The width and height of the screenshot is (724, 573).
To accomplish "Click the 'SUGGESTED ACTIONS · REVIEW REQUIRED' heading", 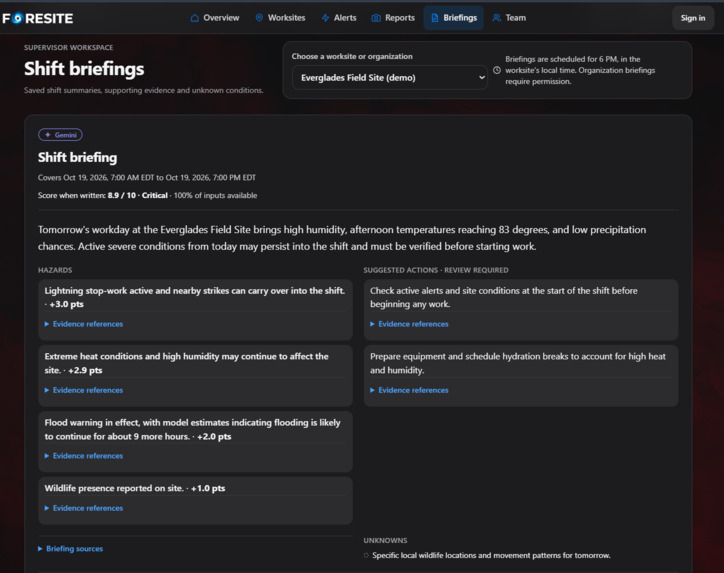I will [x=436, y=270].
